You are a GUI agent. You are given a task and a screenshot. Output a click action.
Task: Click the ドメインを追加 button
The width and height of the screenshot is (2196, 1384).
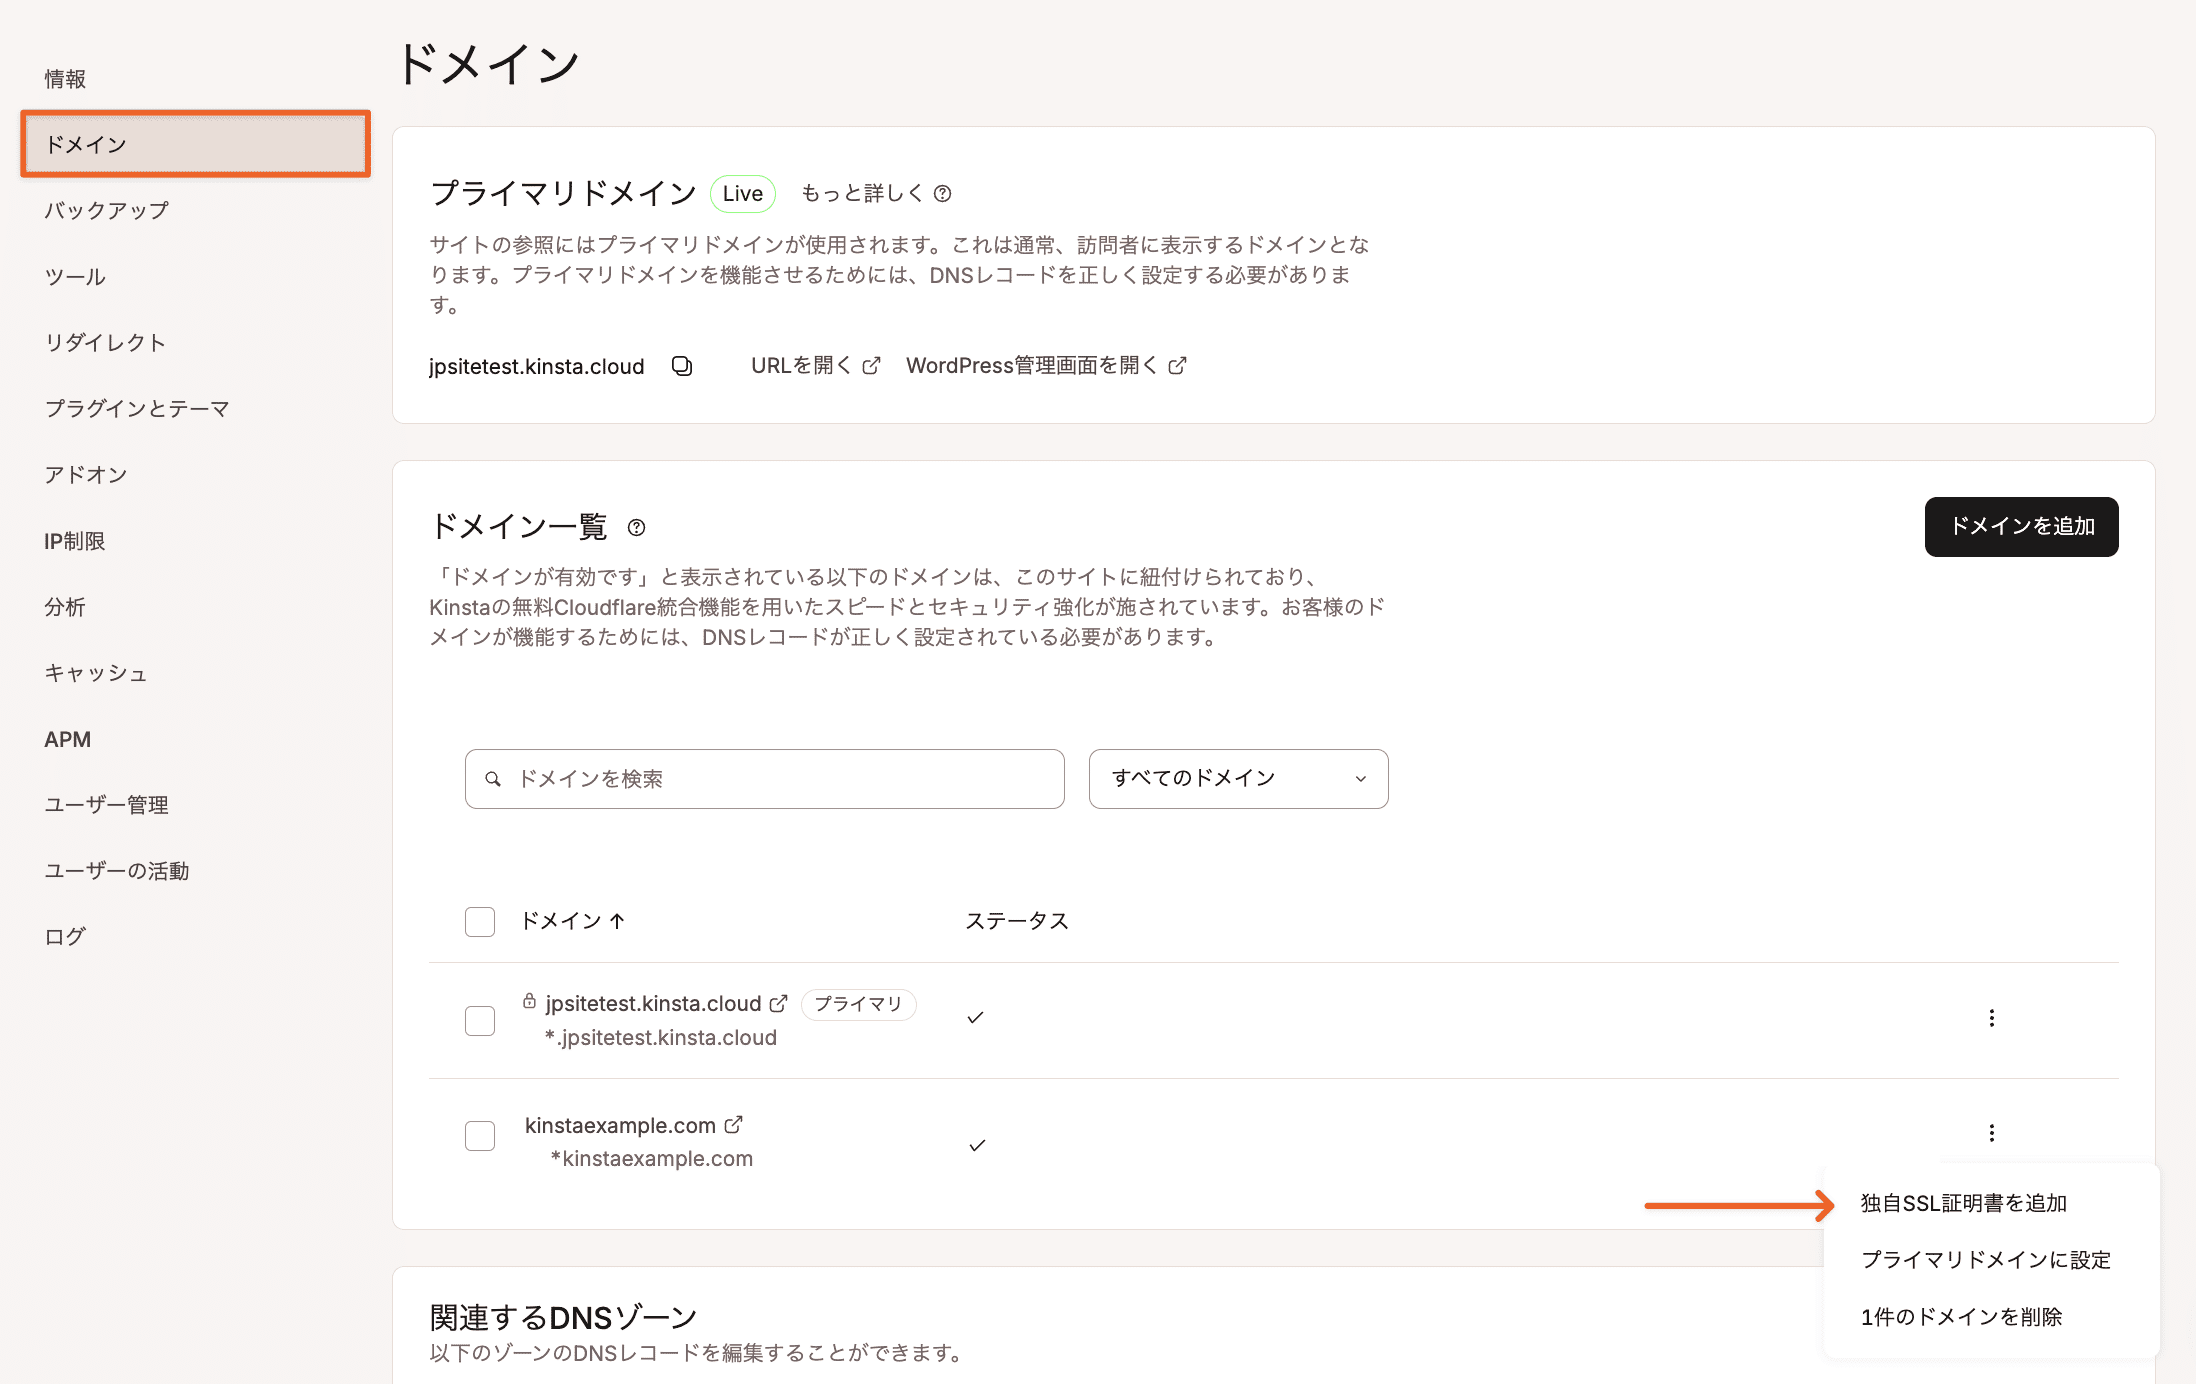coord(2021,527)
